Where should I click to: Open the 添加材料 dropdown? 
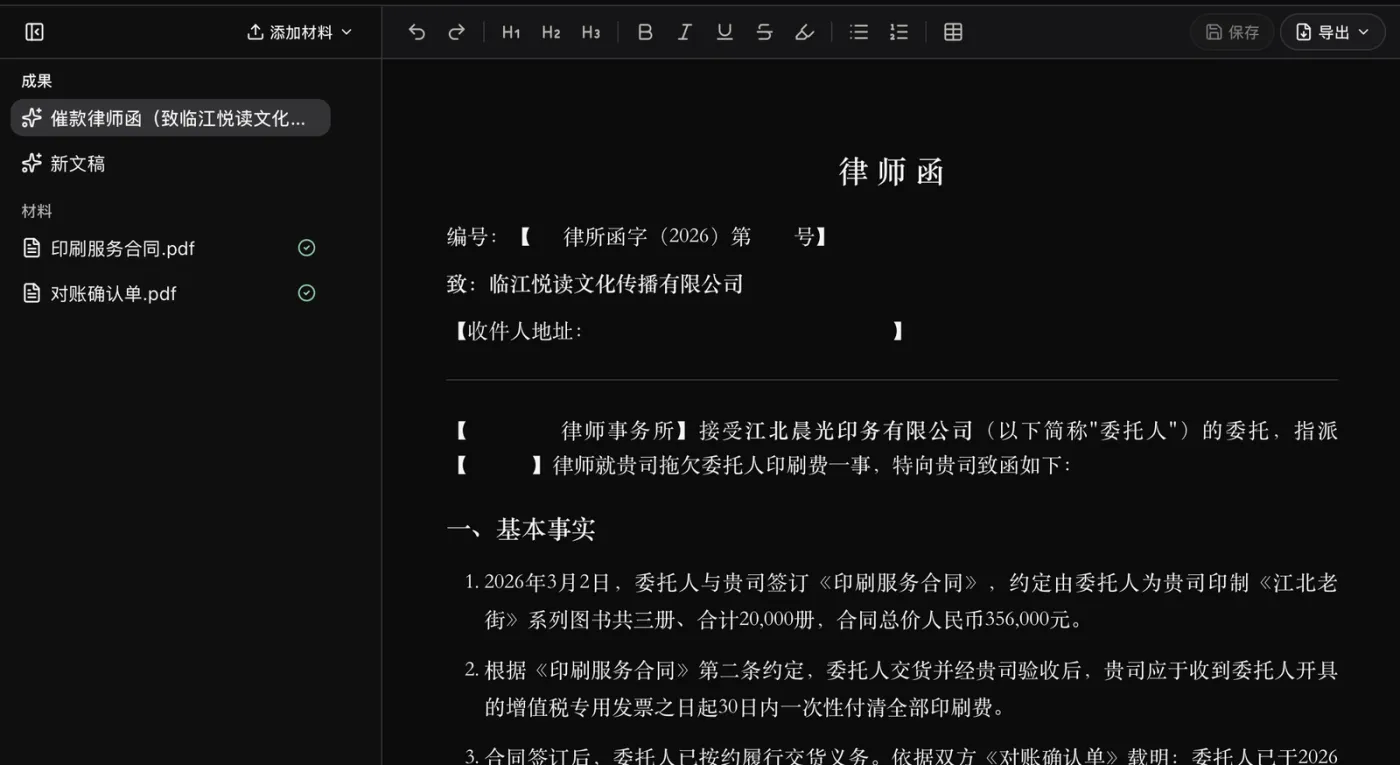point(300,32)
